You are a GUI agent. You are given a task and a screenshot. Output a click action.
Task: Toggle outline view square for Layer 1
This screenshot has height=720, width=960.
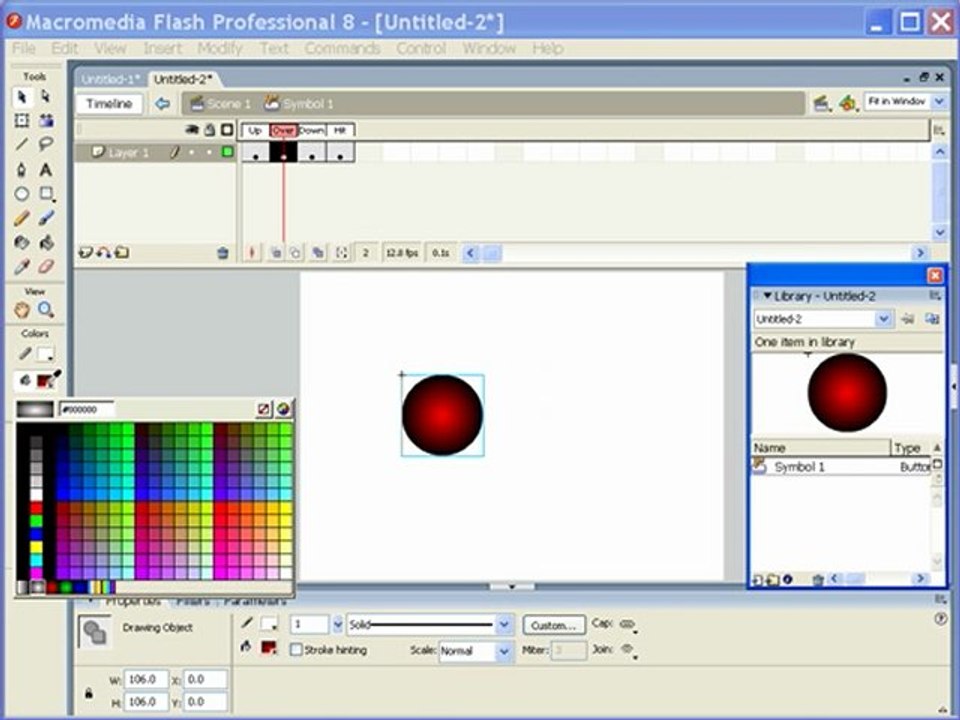click(x=228, y=152)
